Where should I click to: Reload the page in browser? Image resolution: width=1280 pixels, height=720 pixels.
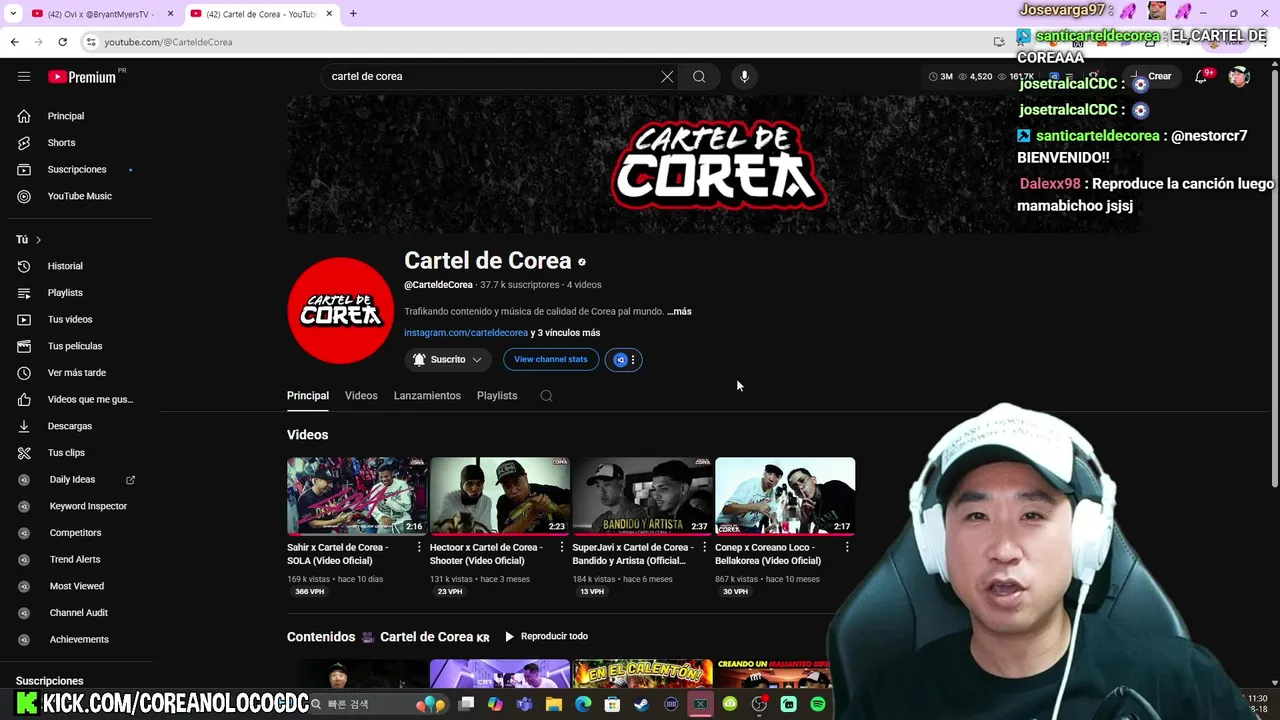[62, 42]
